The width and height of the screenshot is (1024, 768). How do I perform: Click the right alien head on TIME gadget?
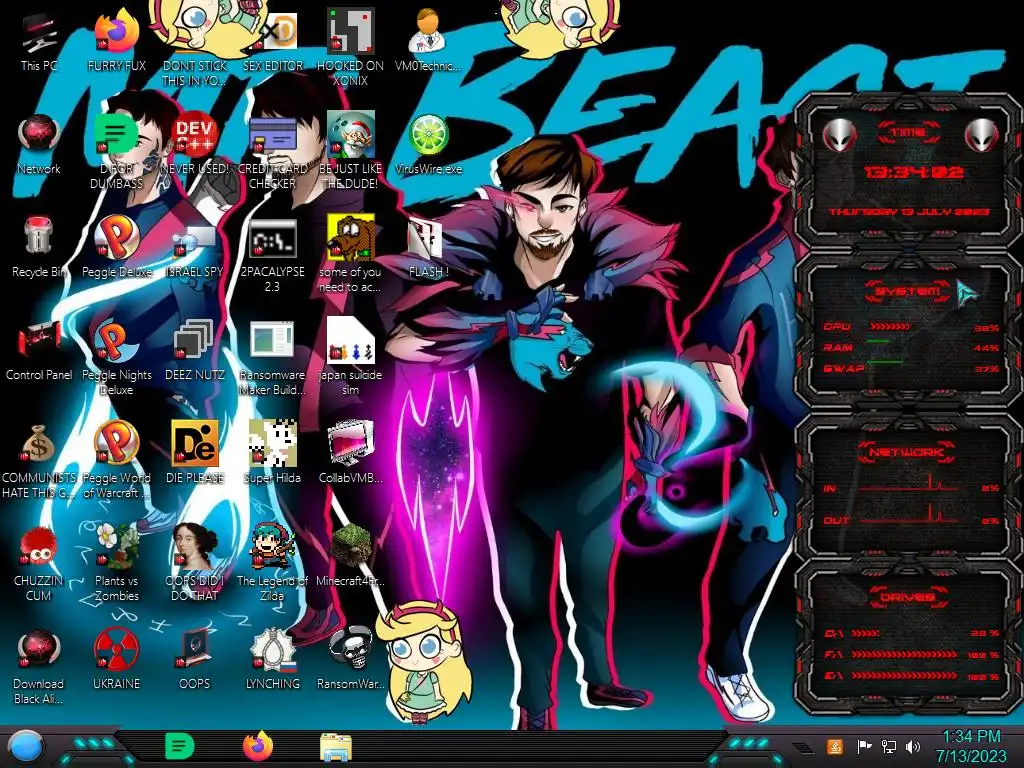pos(982,135)
